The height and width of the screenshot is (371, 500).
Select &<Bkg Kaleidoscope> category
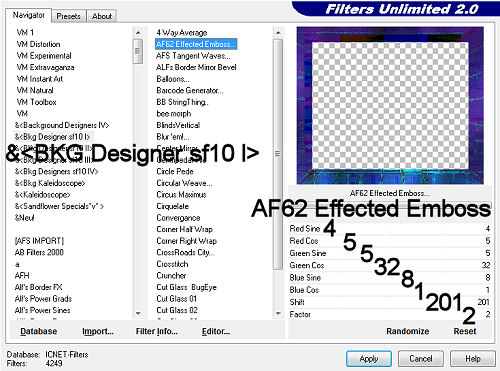click(x=50, y=183)
